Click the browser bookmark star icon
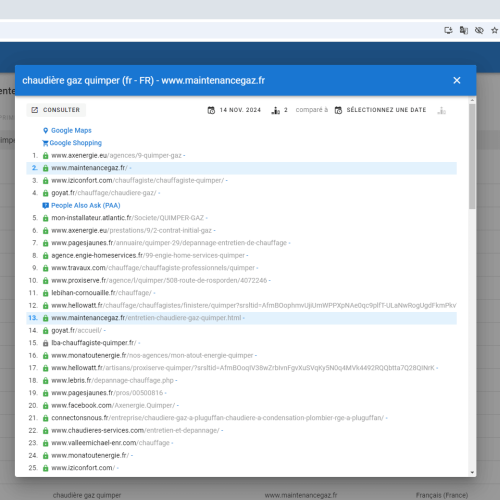The width and height of the screenshot is (500, 500). tap(494, 30)
